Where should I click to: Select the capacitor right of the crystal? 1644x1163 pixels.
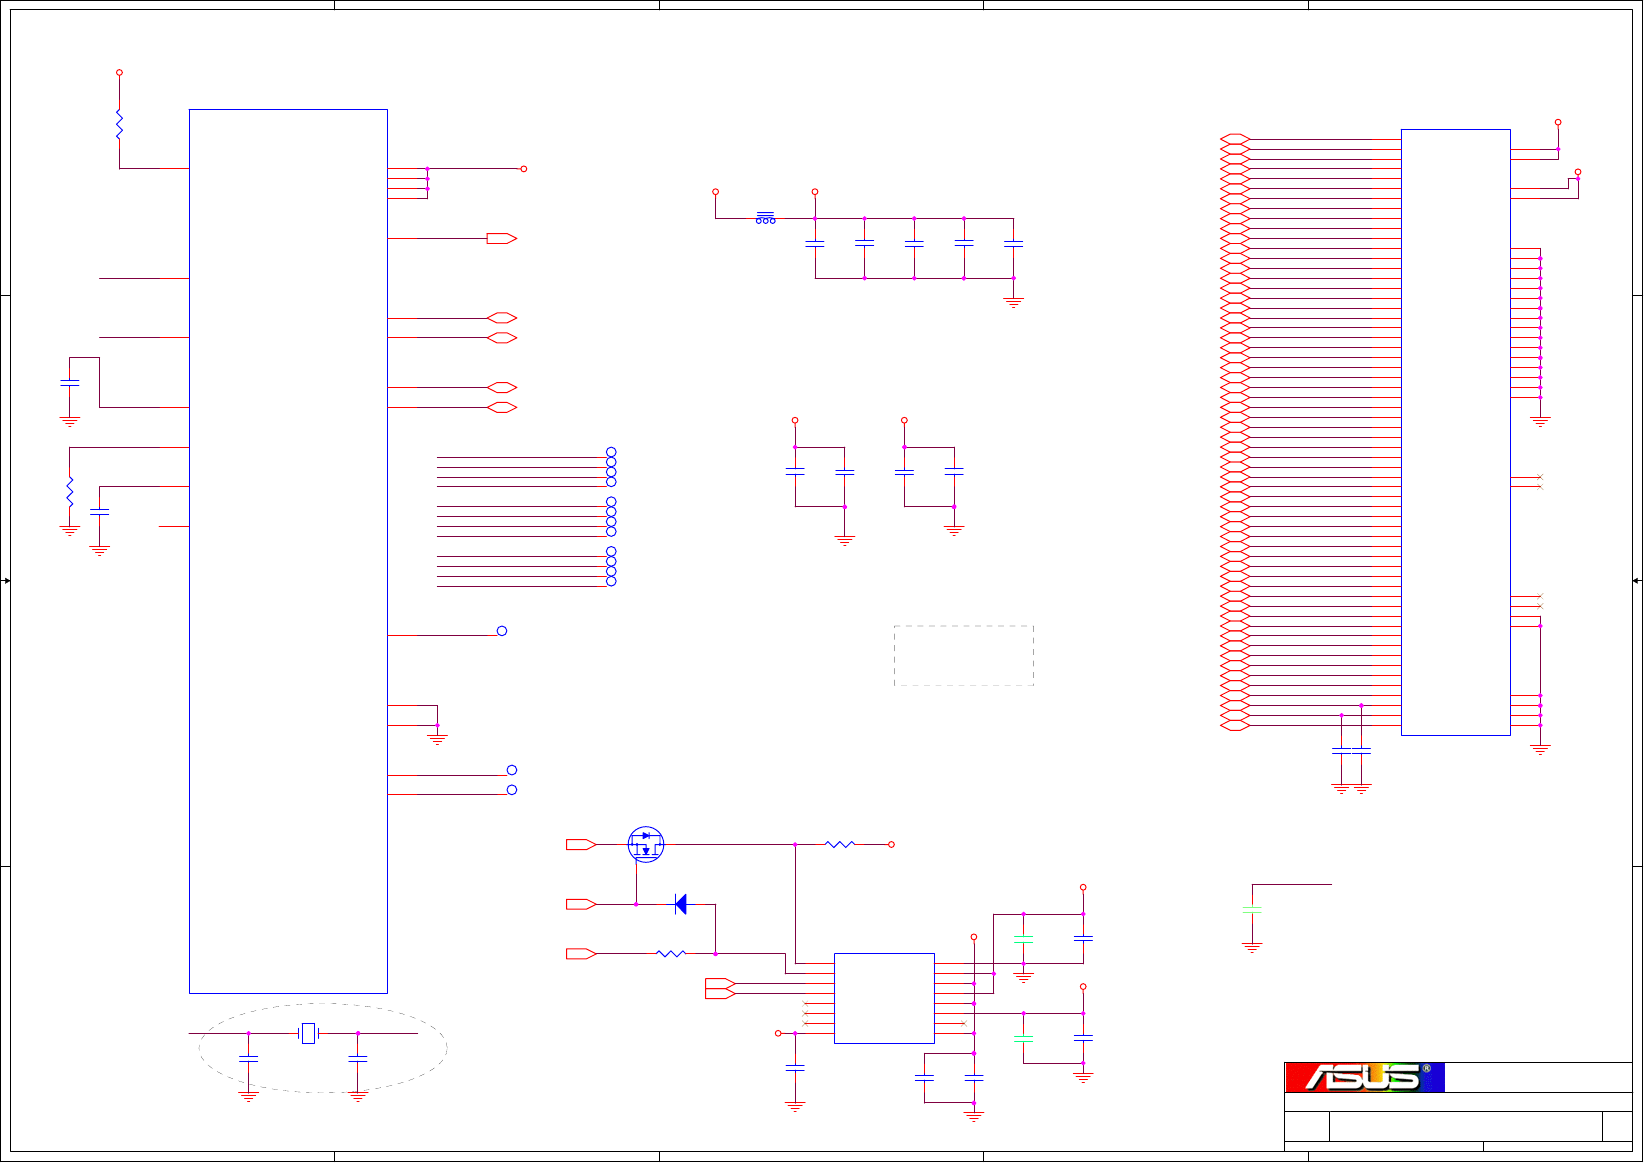click(x=357, y=1057)
